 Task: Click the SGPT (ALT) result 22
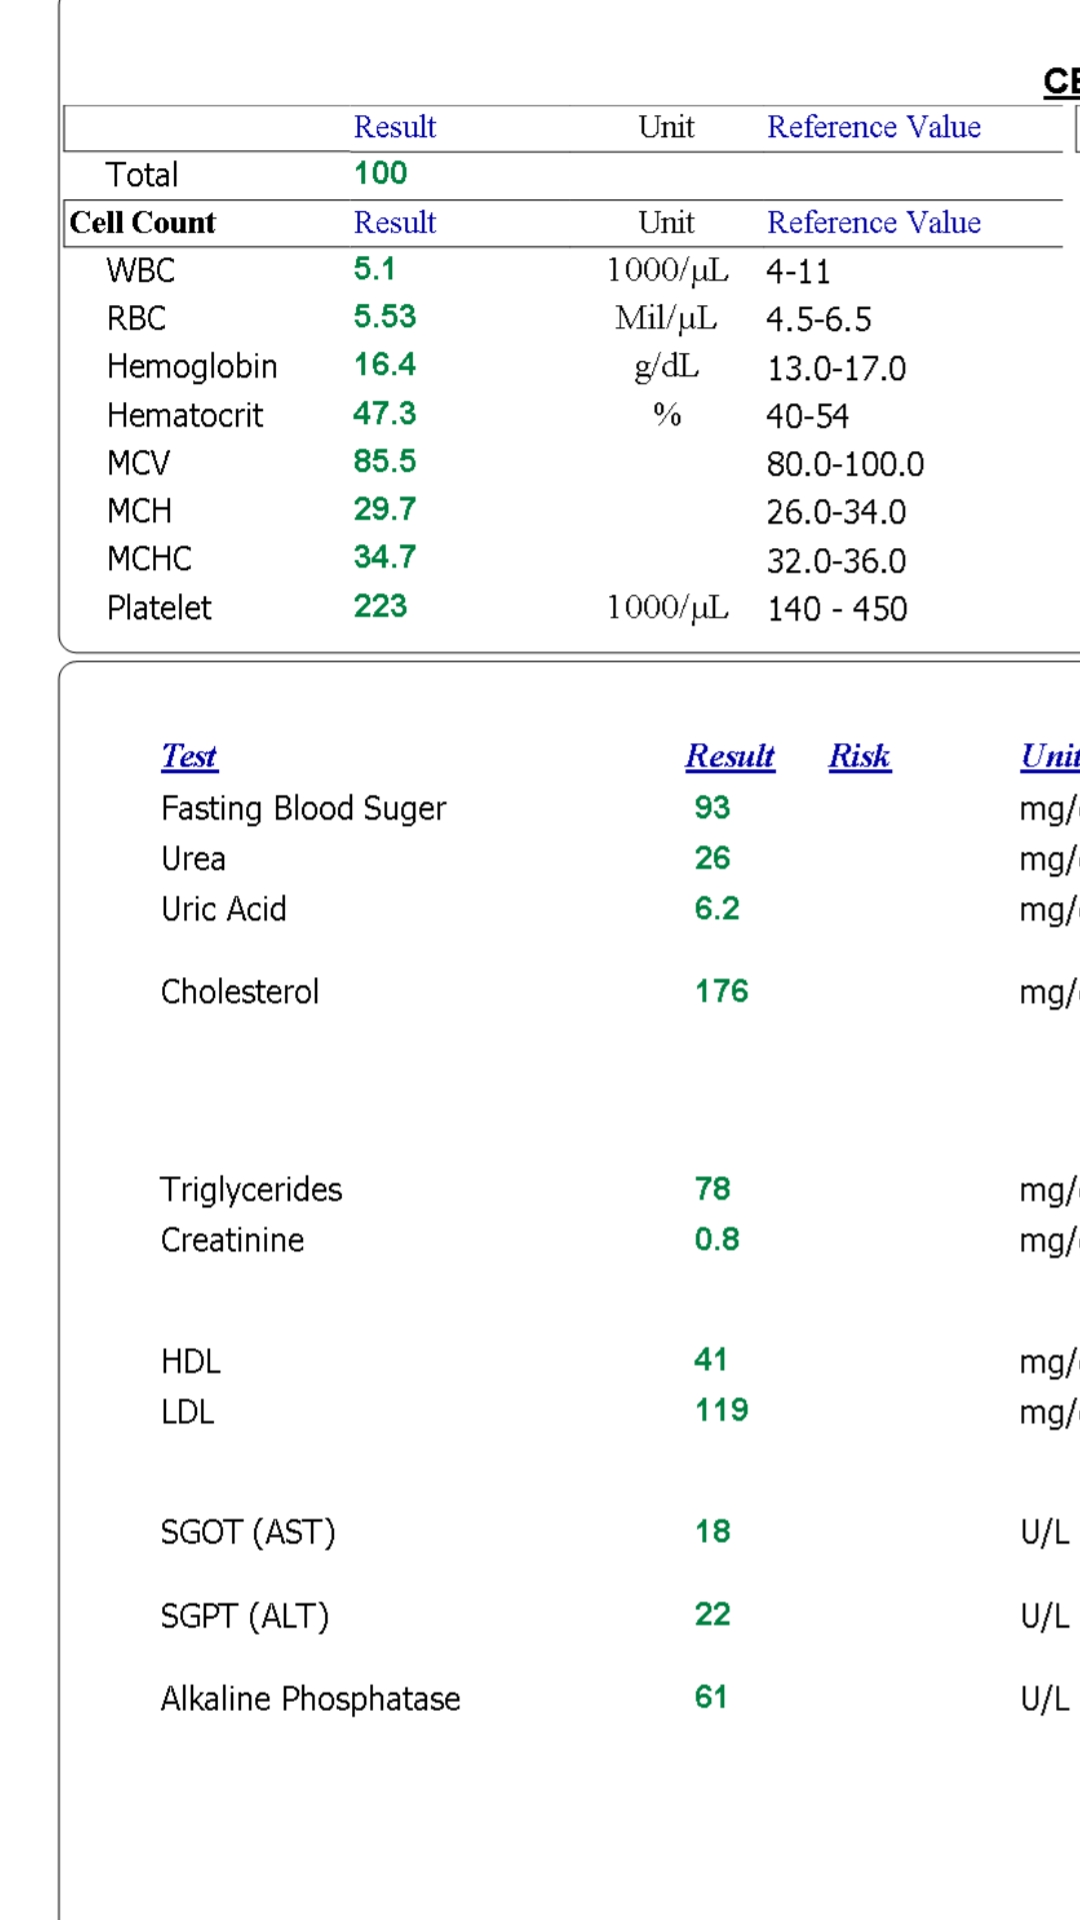pos(712,1614)
